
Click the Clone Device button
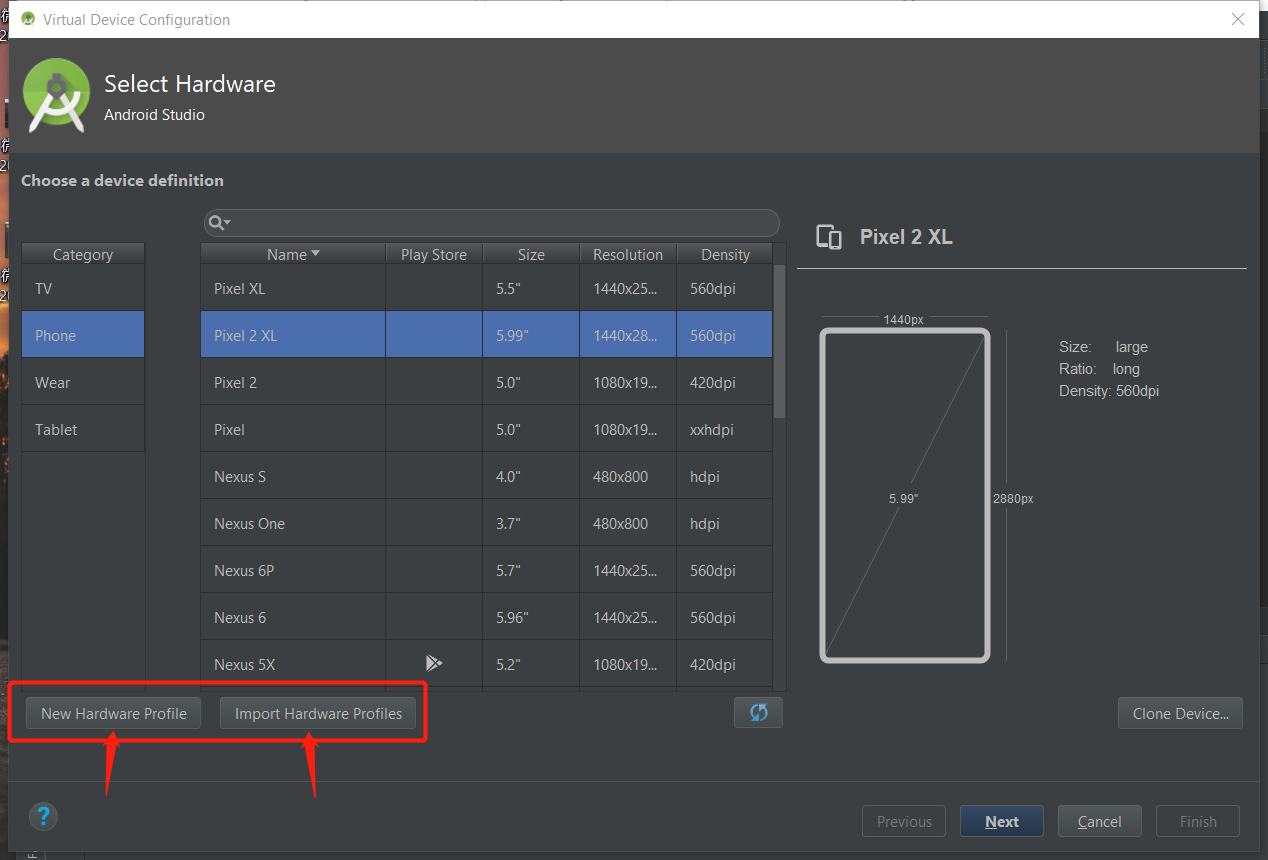coord(1180,714)
